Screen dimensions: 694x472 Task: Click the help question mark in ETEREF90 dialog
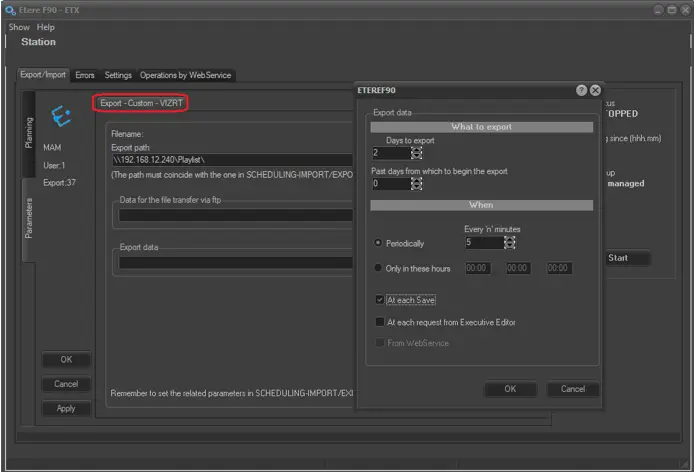click(581, 90)
